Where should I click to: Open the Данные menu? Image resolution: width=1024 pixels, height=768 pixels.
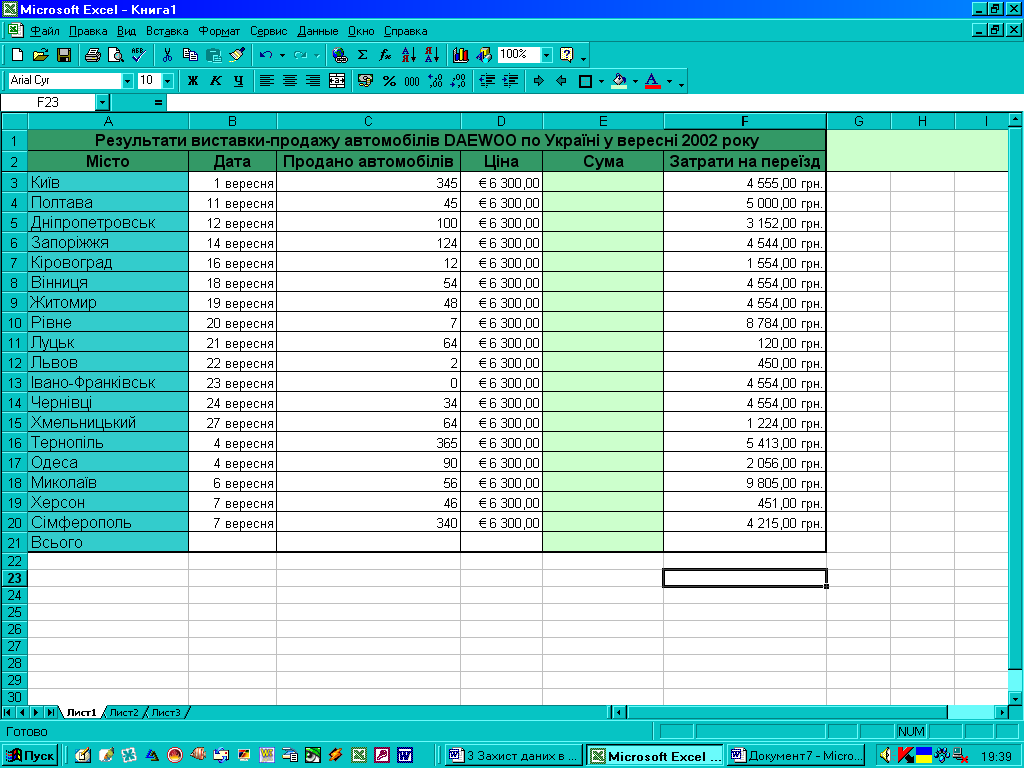click(x=318, y=31)
